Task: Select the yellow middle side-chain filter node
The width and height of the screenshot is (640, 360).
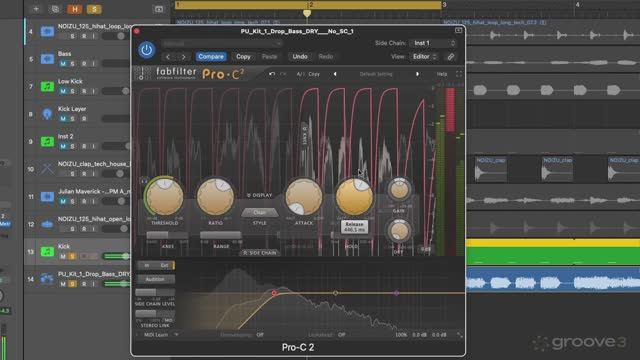Action: coord(335,293)
